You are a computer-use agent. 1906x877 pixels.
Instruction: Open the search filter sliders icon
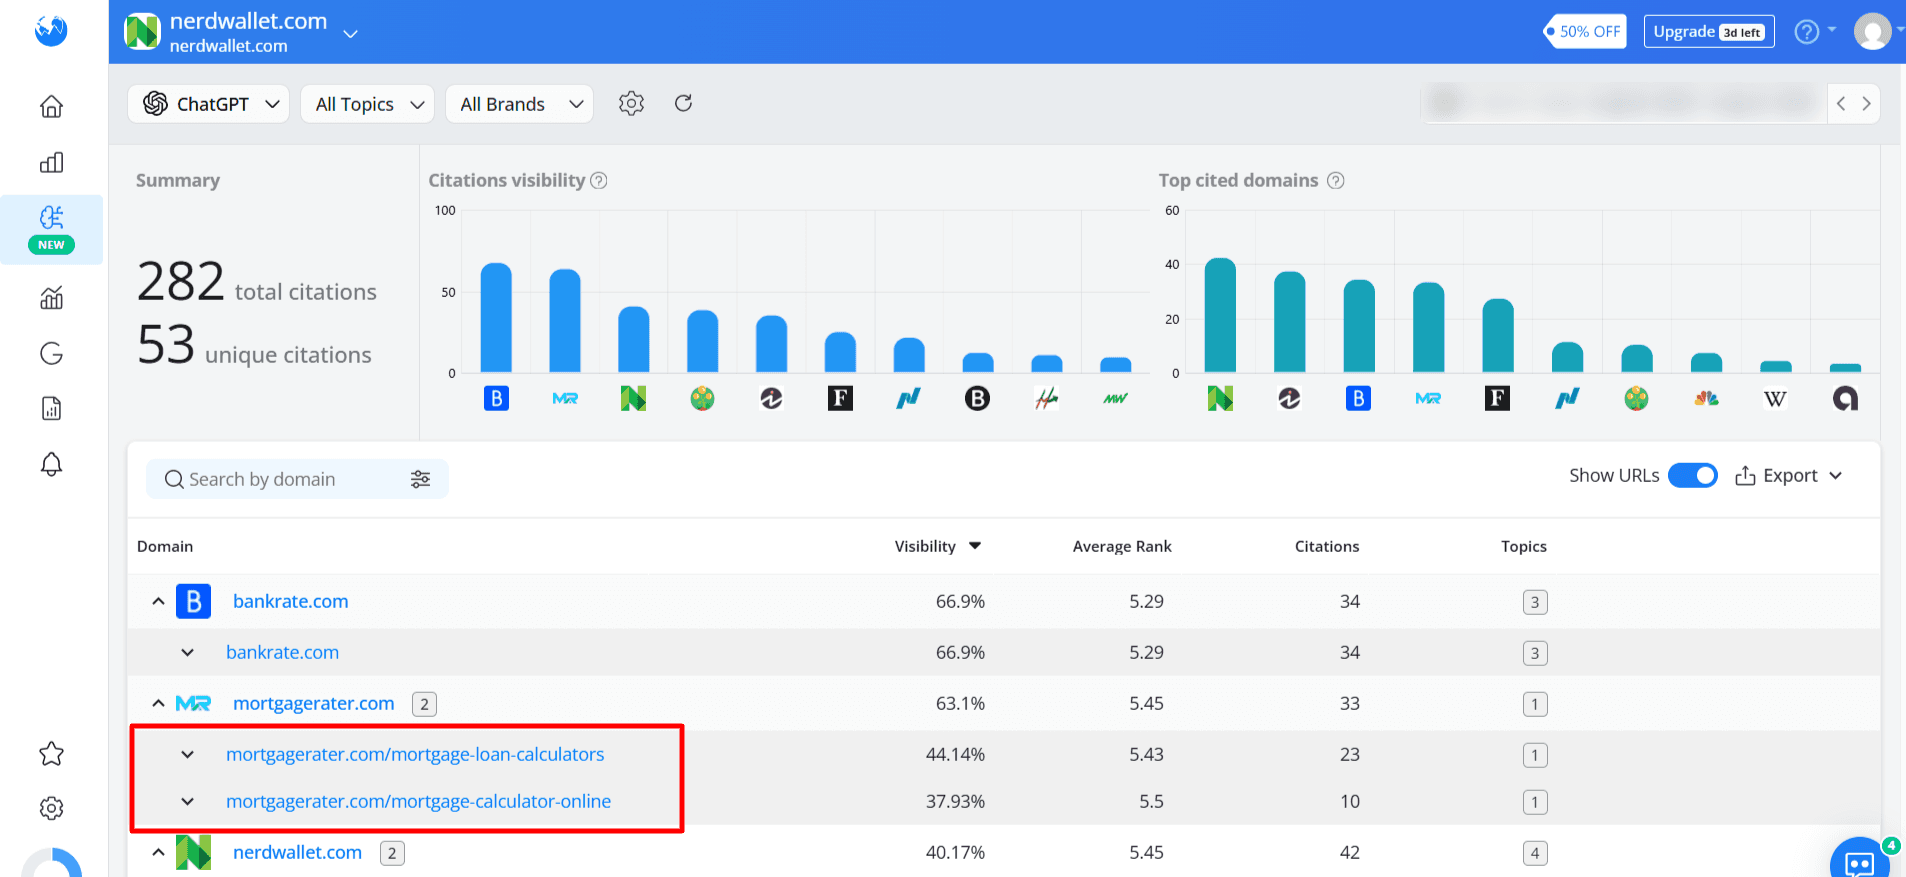(x=420, y=479)
